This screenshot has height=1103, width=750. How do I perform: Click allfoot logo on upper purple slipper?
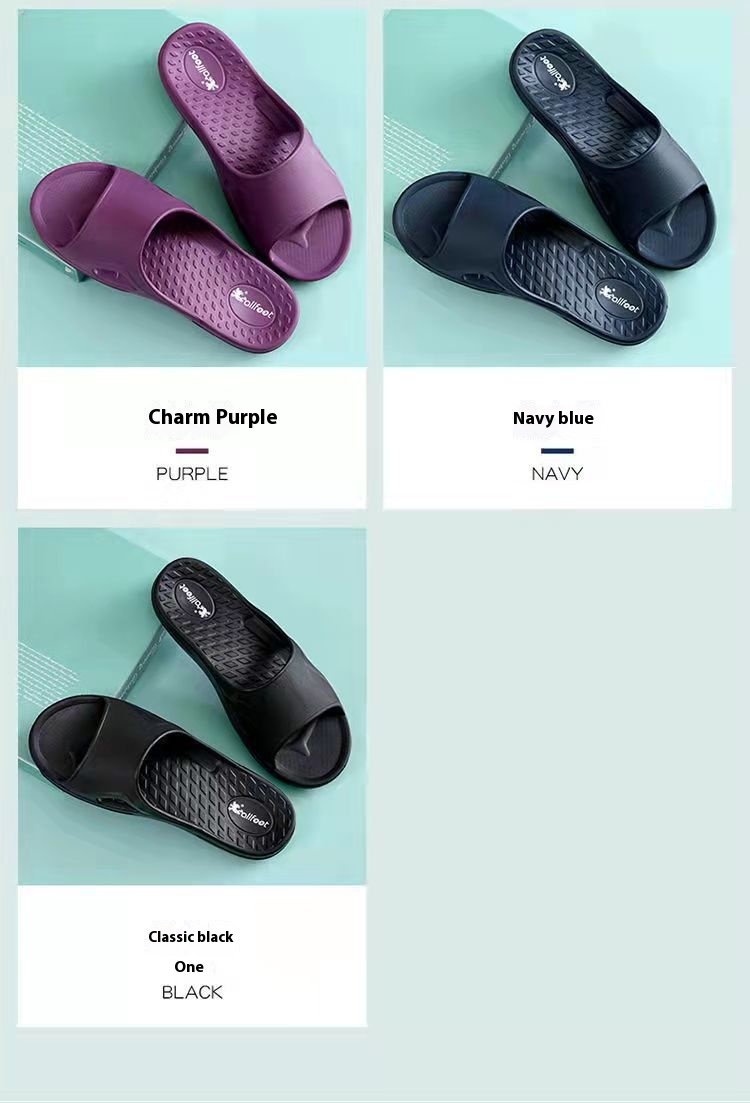tap(199, 70)
